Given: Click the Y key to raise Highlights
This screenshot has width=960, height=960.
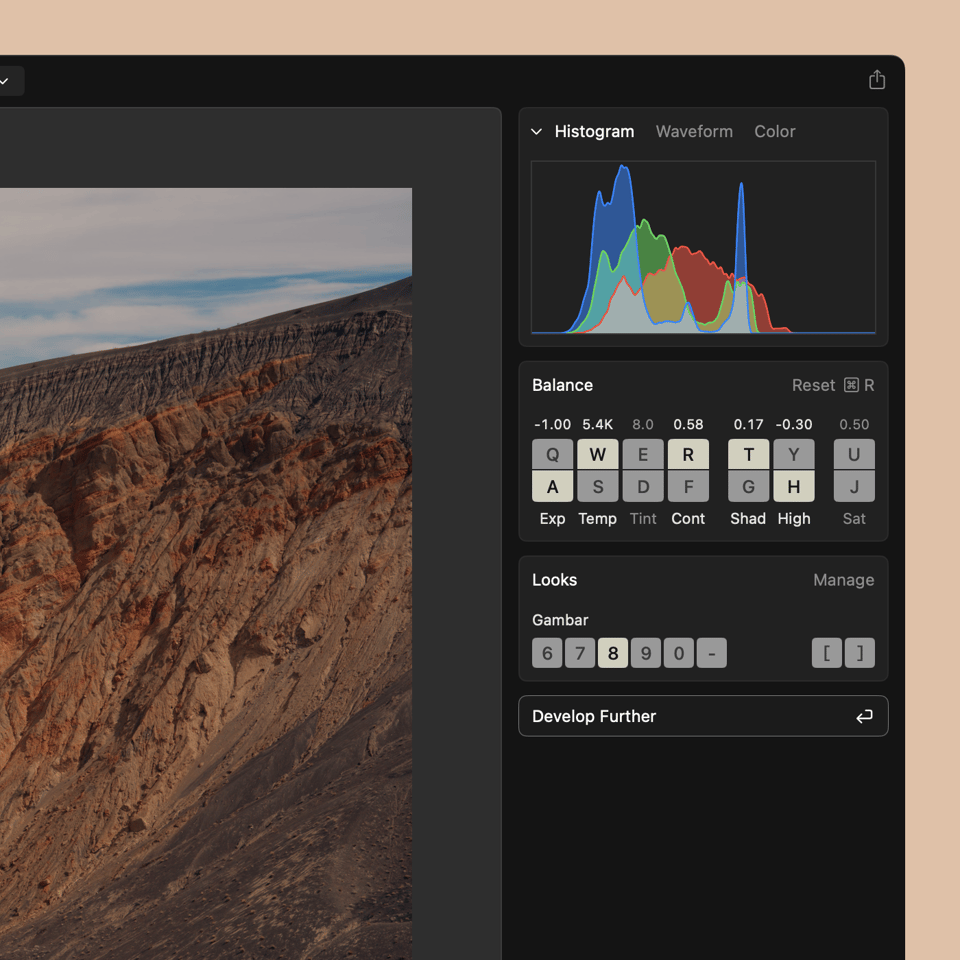Looking at the screenshot, I should pyautogui.click(x=793, y=454).
